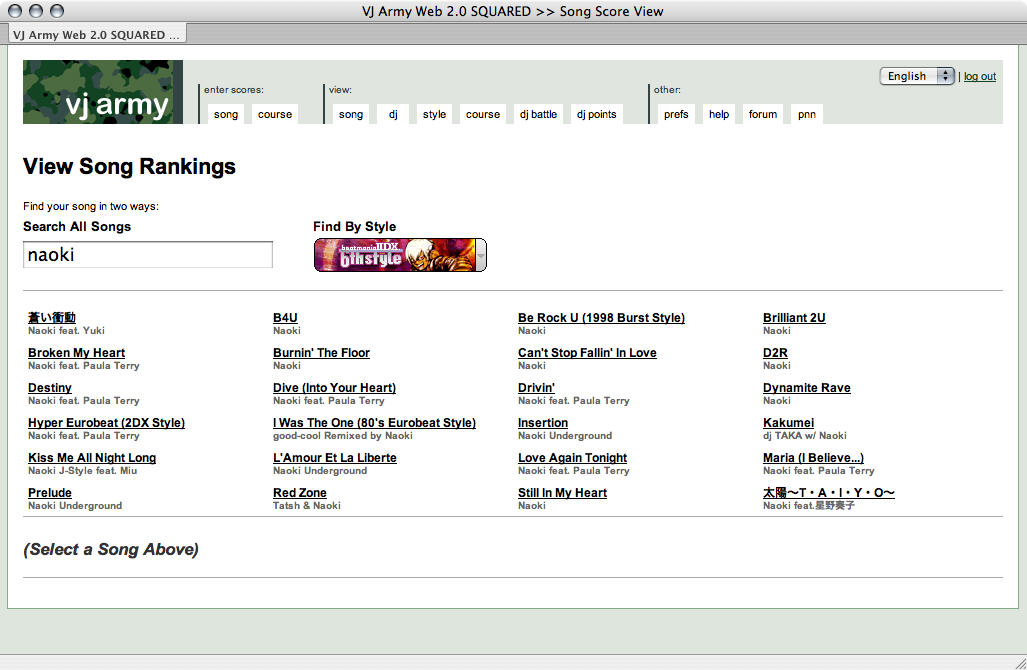Select Can't Stop Fallin' In Love

point(587,353)
